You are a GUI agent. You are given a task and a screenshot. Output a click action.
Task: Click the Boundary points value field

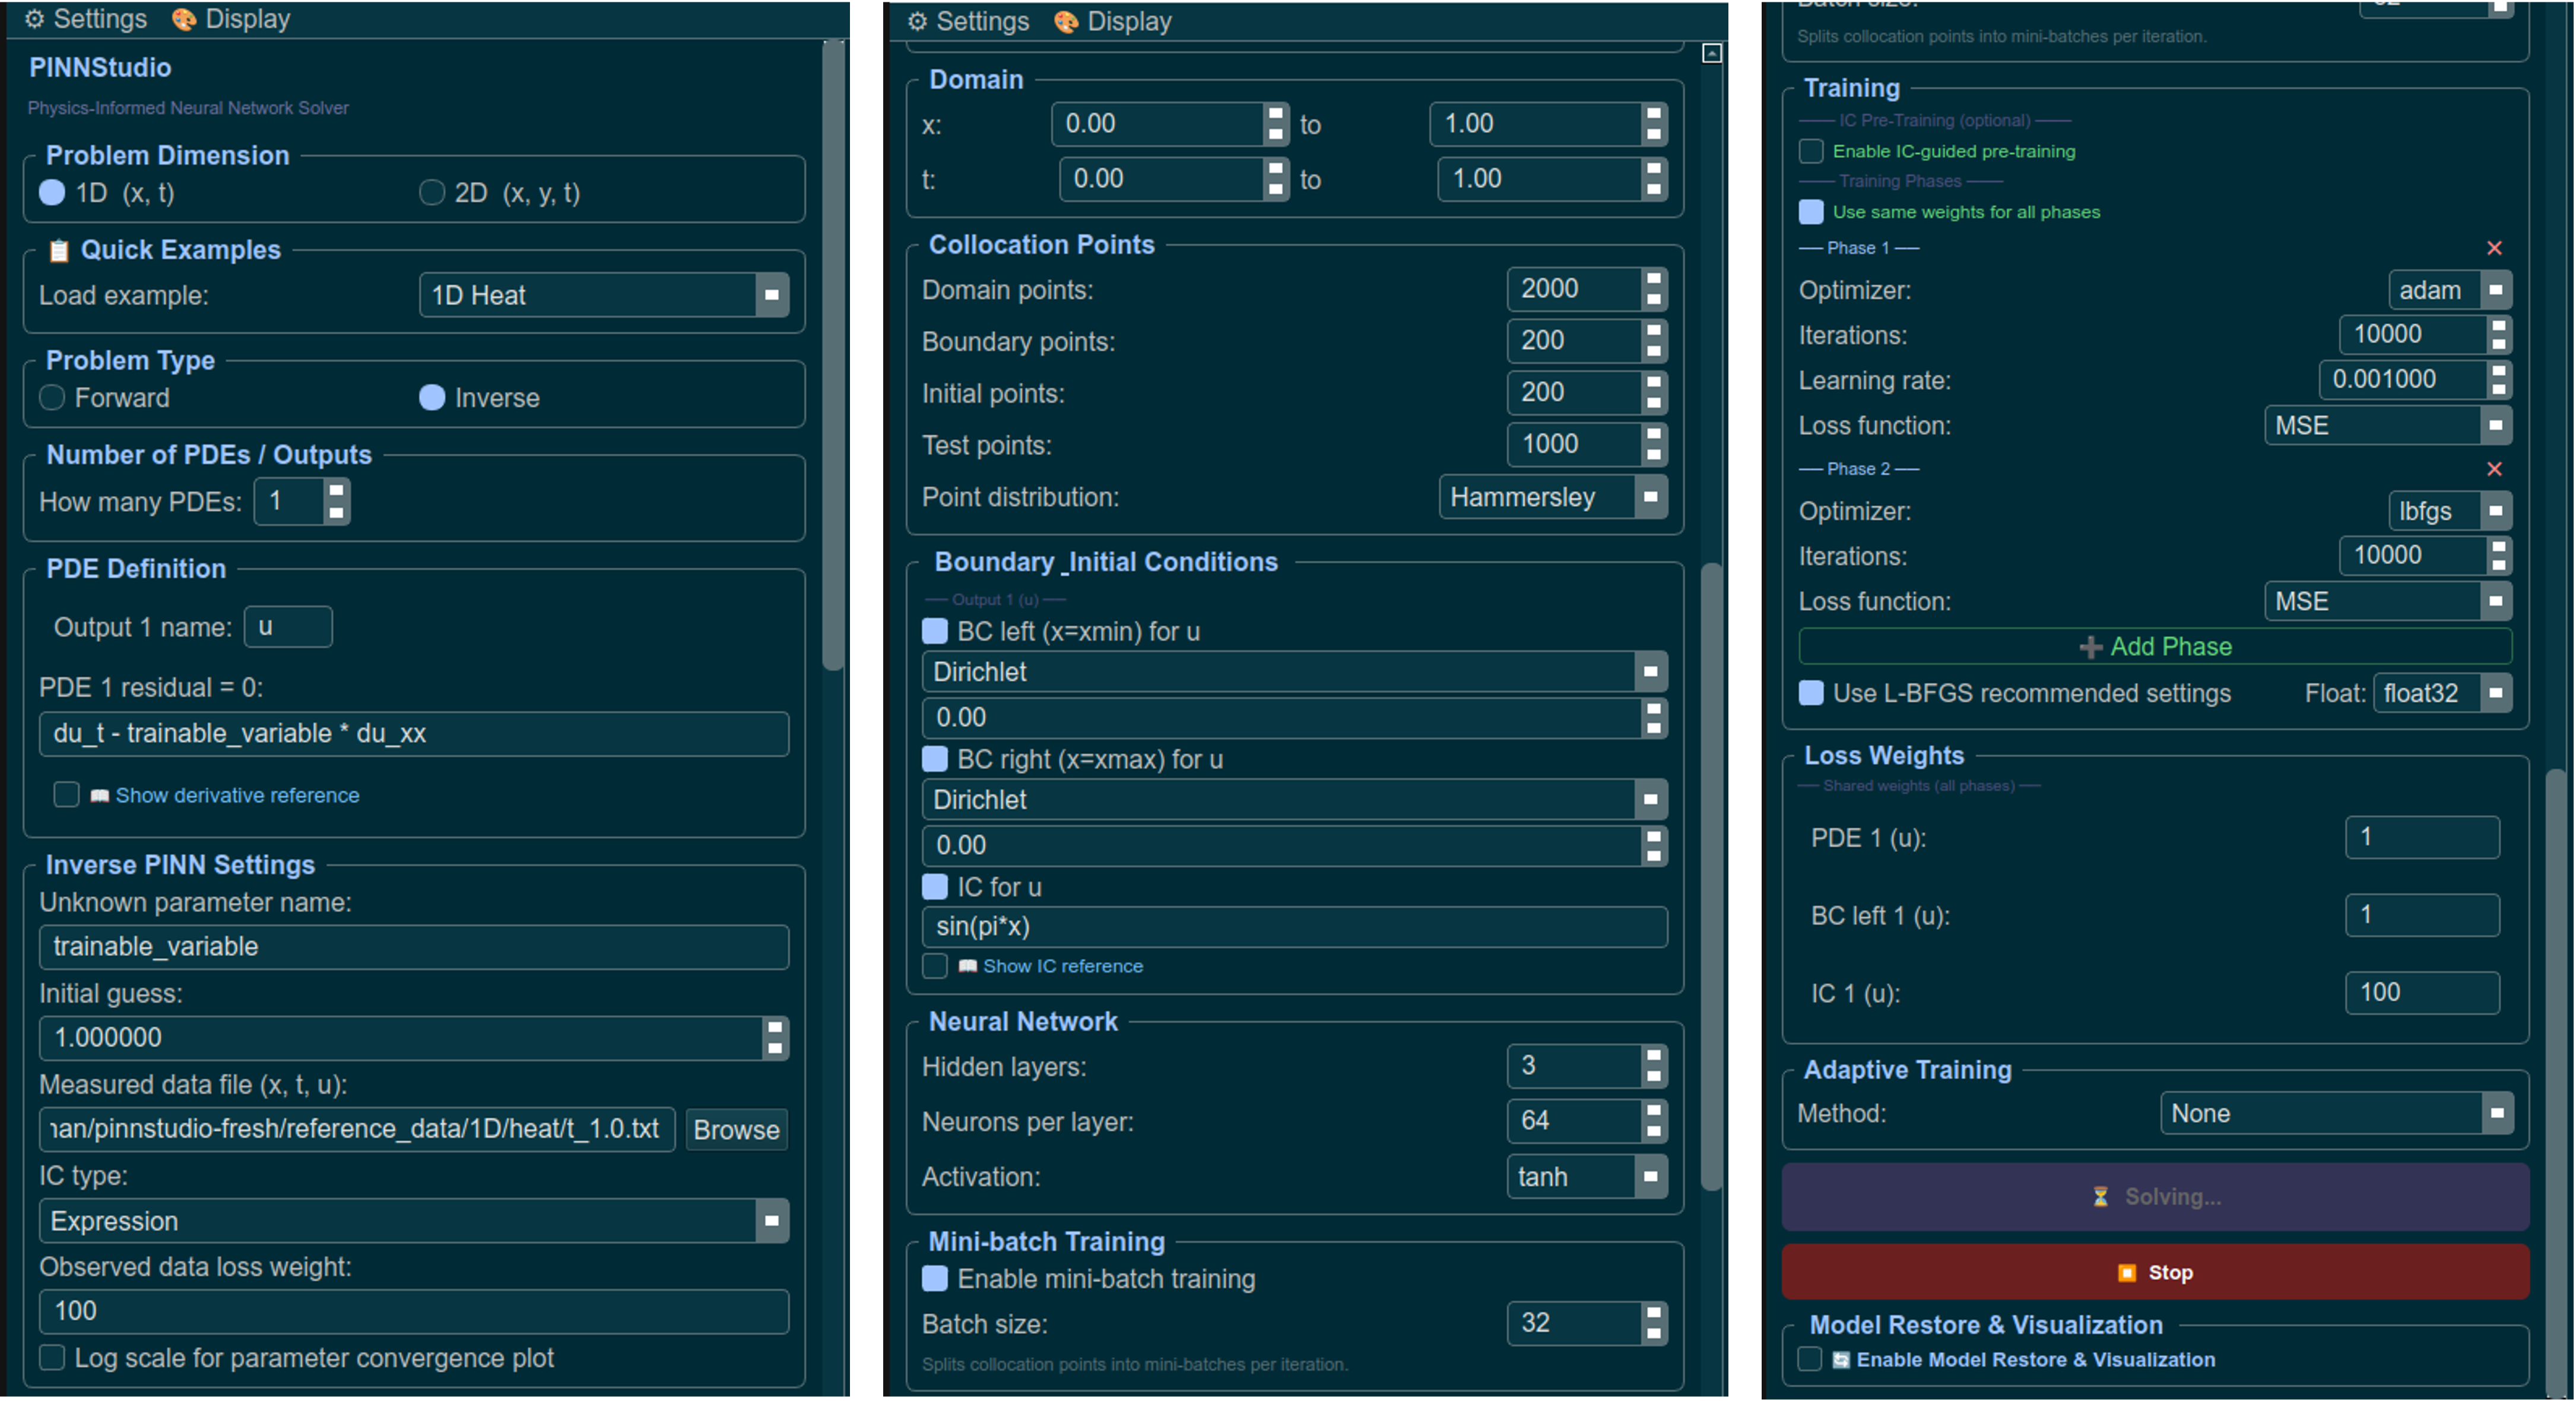[x=1587, y=341]
